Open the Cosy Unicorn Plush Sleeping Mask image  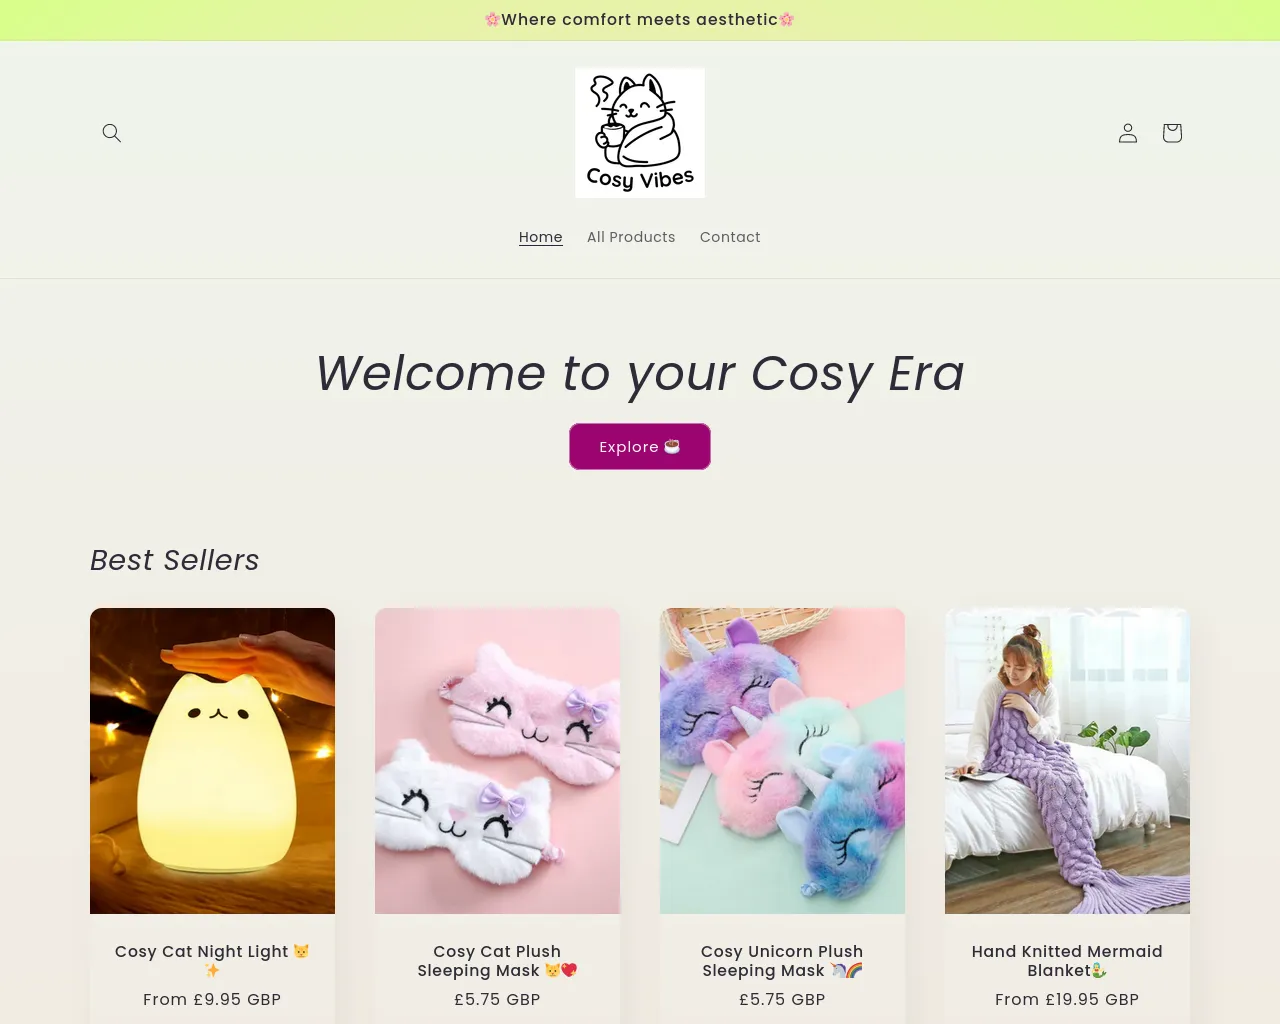tap(782, 761)
